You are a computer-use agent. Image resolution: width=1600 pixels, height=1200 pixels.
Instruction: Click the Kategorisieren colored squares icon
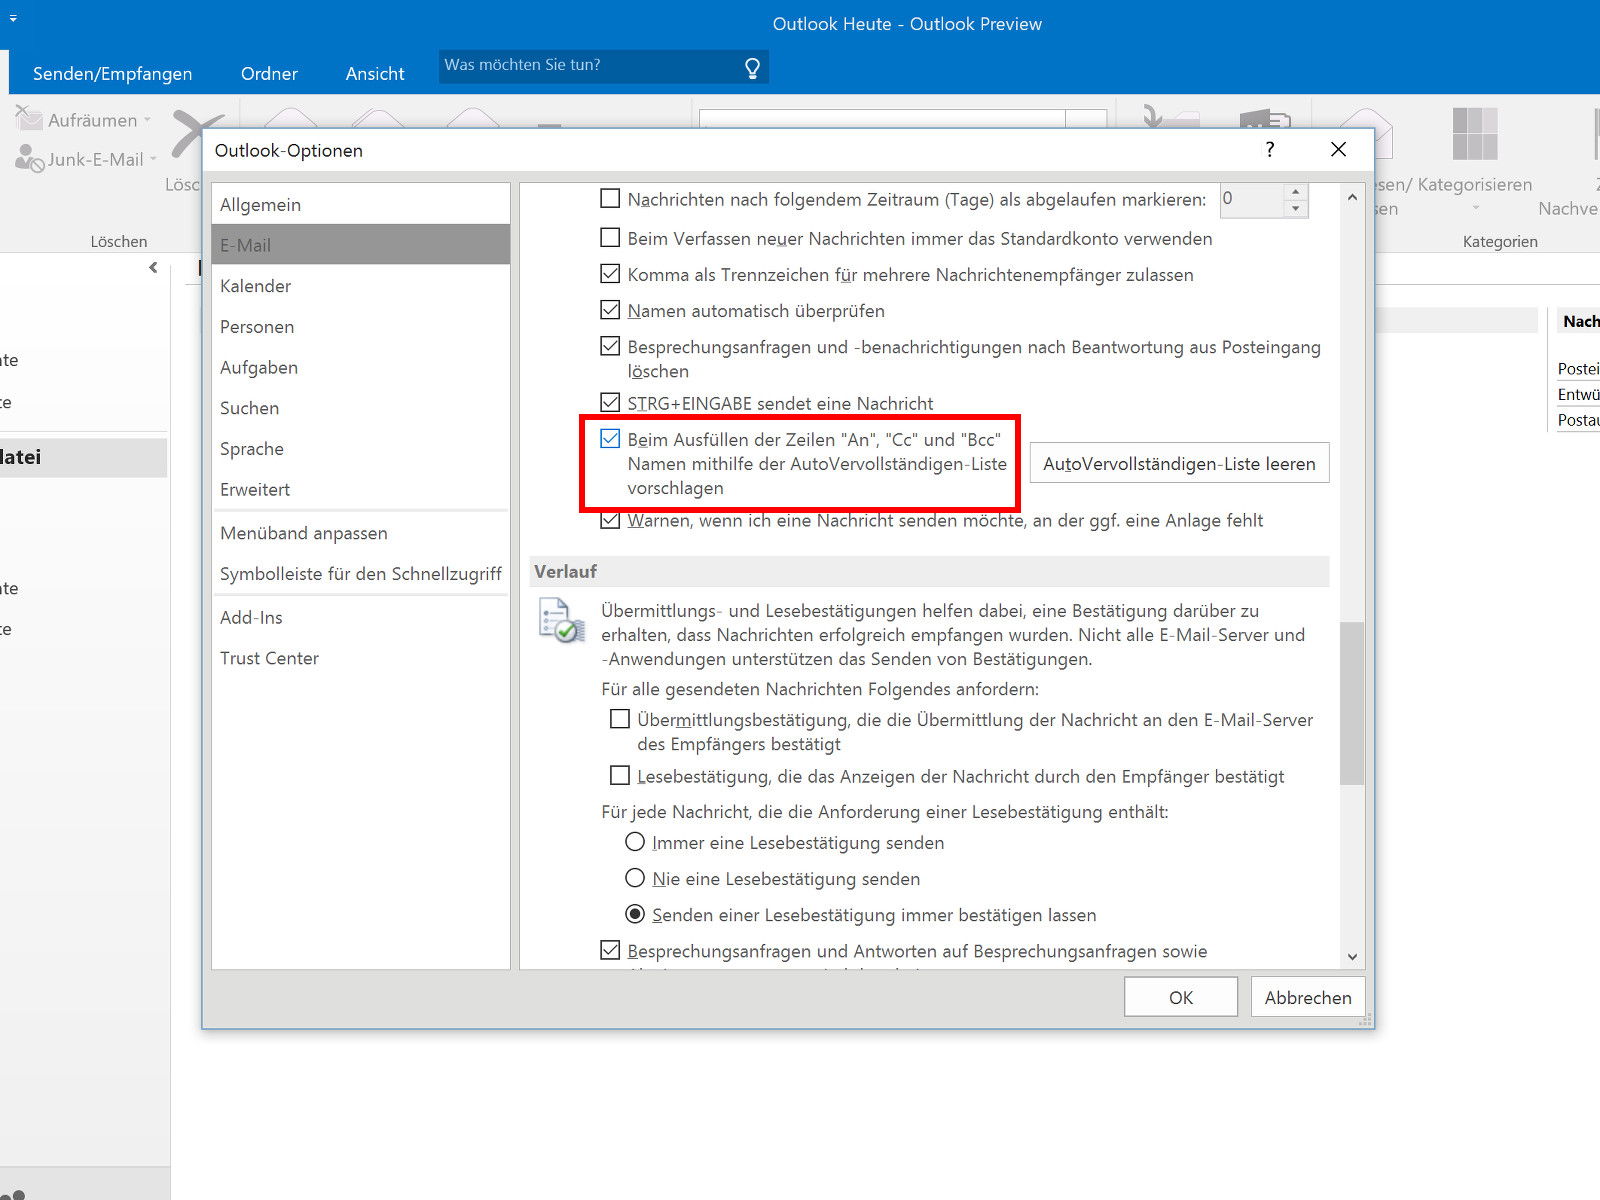click(1475, 134)
